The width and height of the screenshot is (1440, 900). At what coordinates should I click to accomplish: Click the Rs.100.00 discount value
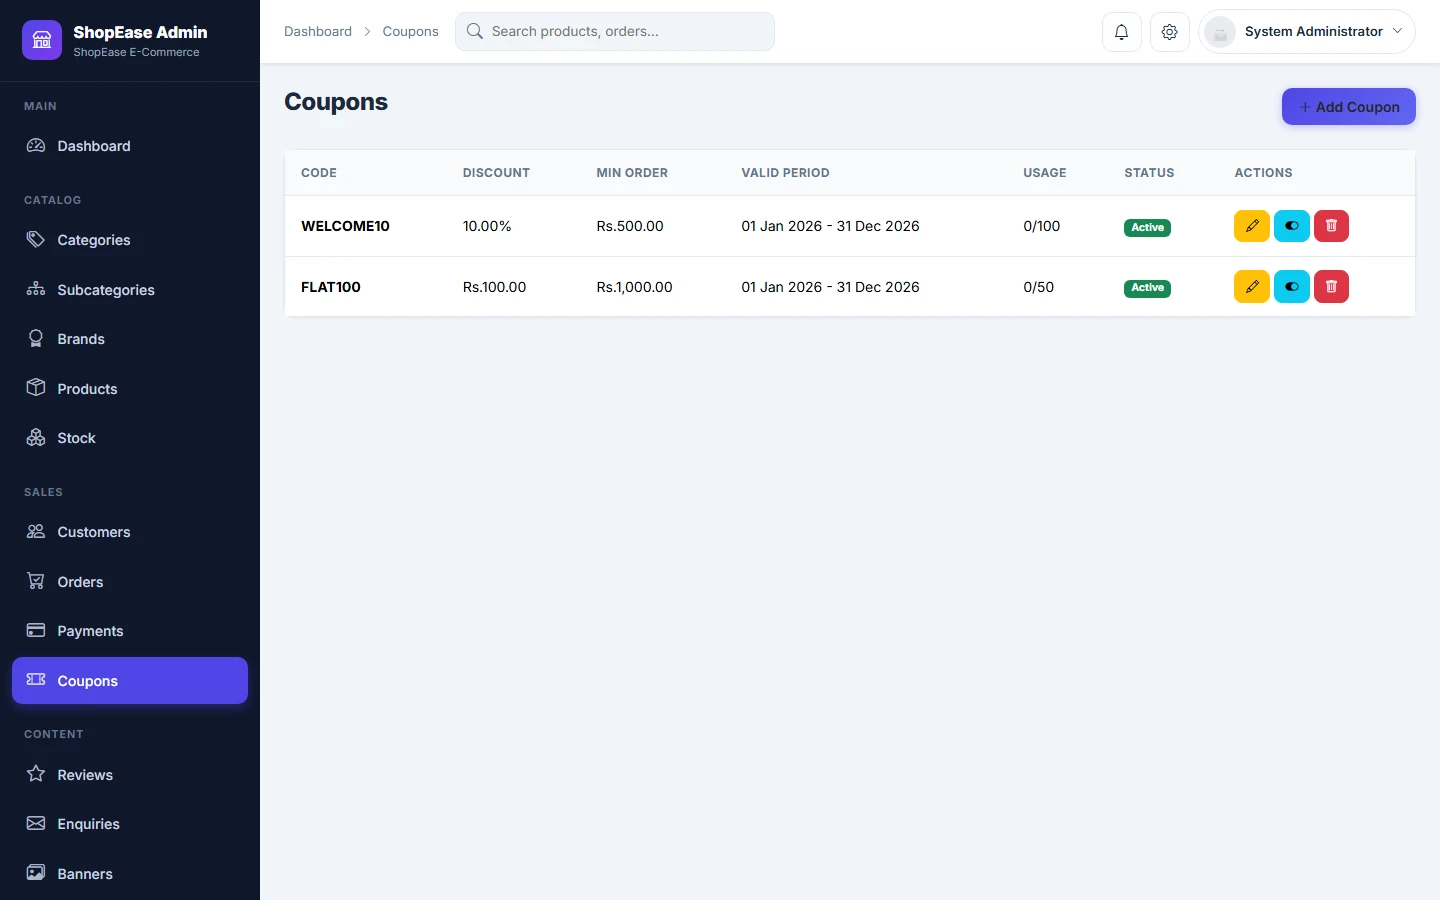pos(494,287)
